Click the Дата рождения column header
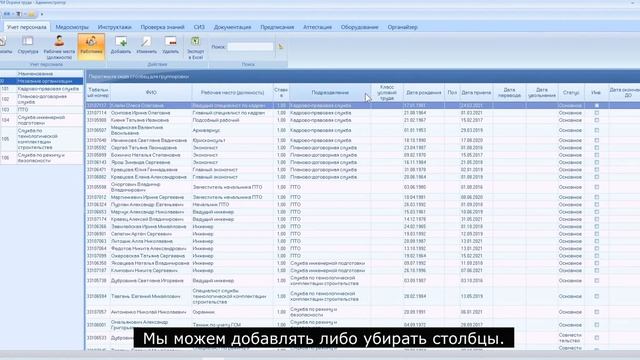The height and width of the screenshot is (360, 640). point(423,93)
